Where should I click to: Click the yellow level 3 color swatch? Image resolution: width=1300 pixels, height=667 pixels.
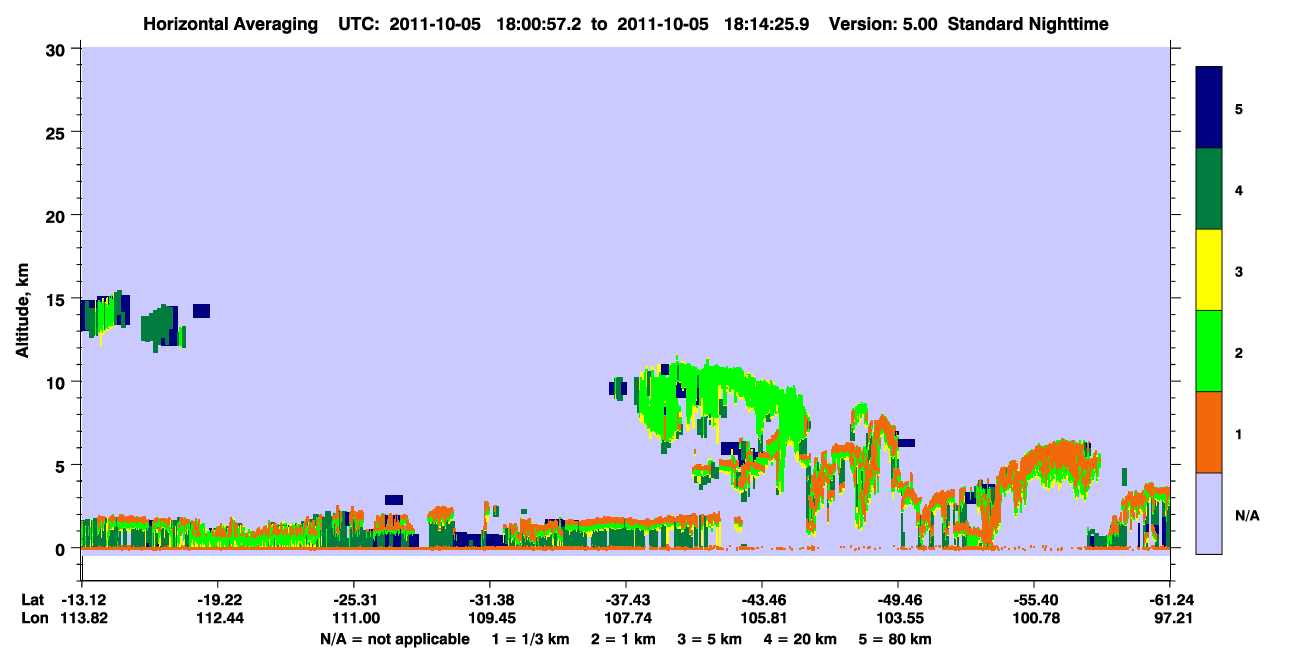point(1209,270)
